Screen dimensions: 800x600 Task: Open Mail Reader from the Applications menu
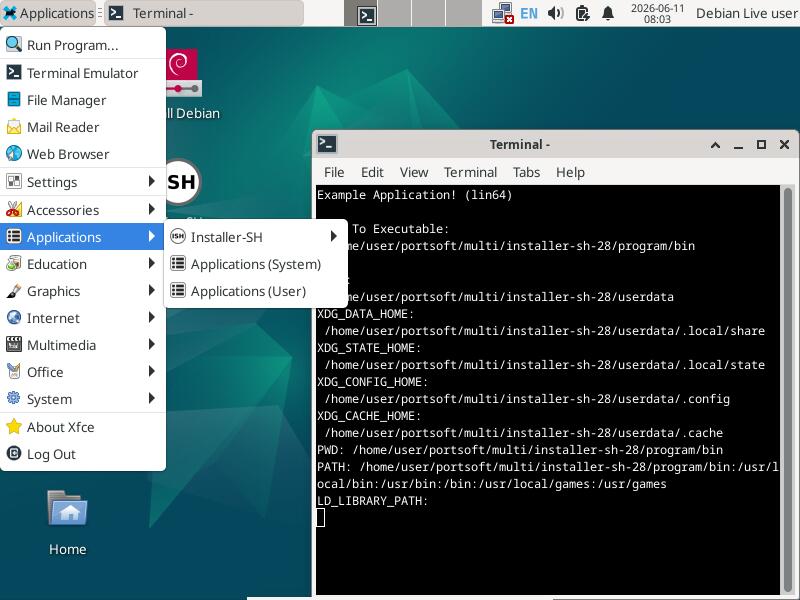[x=83, y=127]
